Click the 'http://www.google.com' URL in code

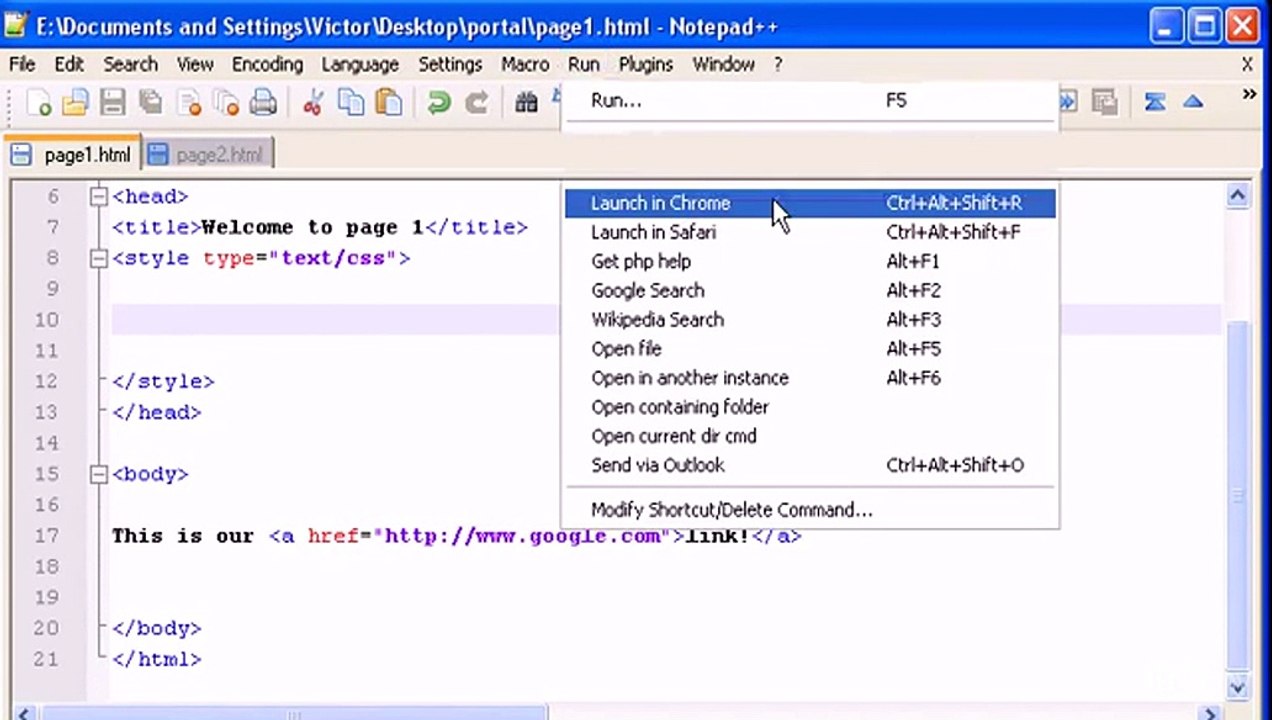tap(523, 536)
